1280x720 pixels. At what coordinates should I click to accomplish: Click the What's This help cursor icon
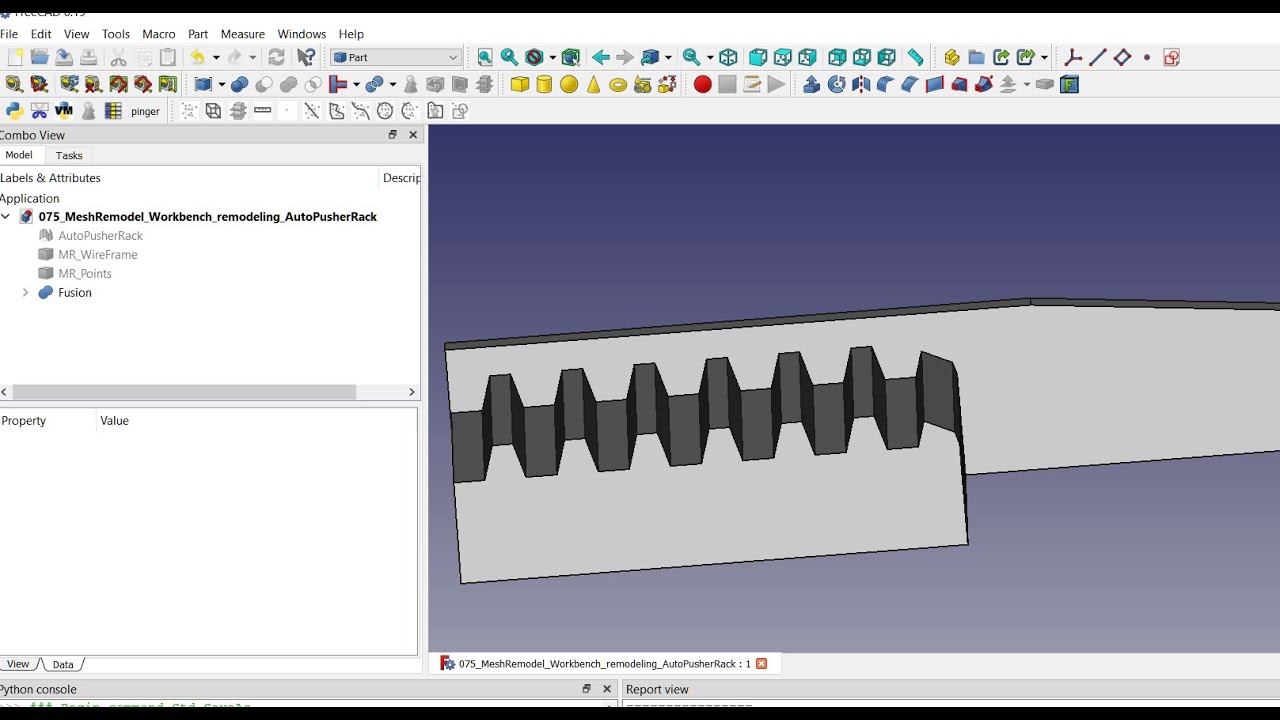tap(307, 58)
